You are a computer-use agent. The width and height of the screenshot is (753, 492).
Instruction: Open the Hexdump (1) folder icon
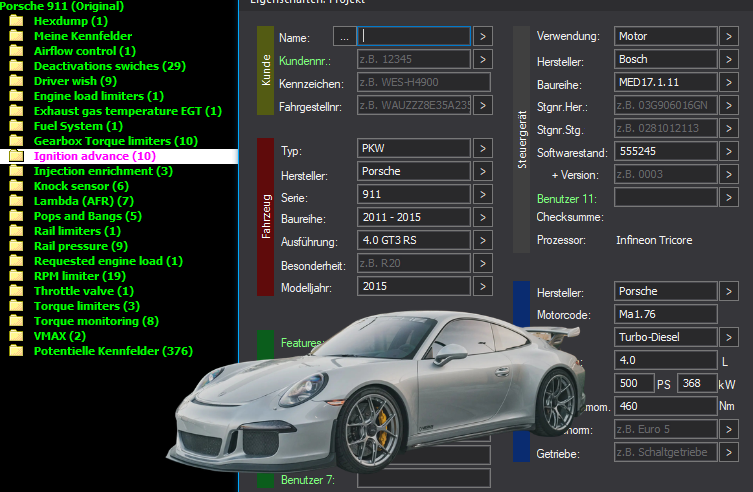tap(16, 21)
